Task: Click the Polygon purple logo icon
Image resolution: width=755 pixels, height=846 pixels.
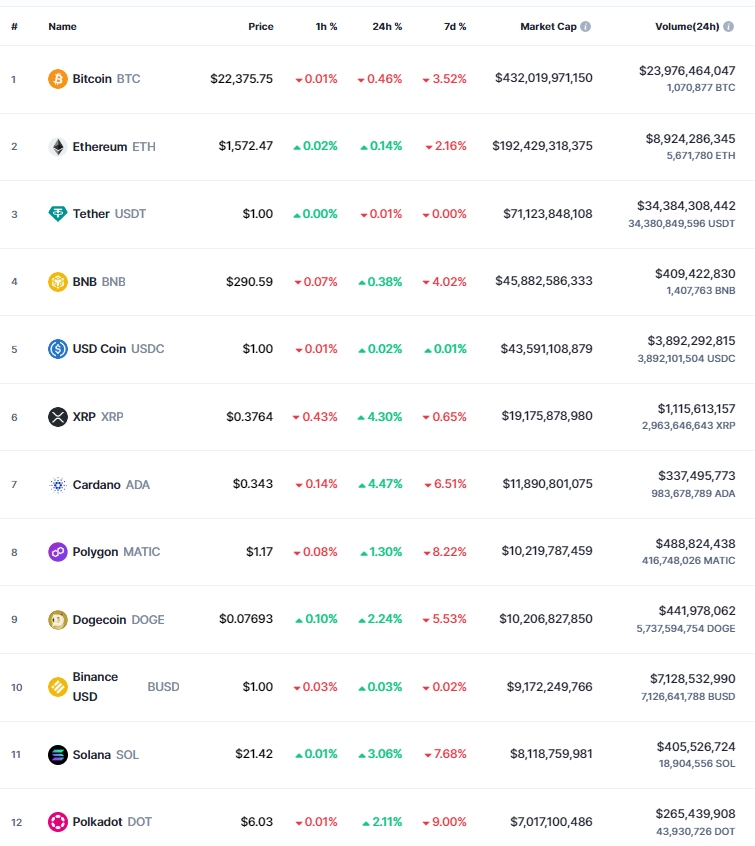Action: pos(58,552)
